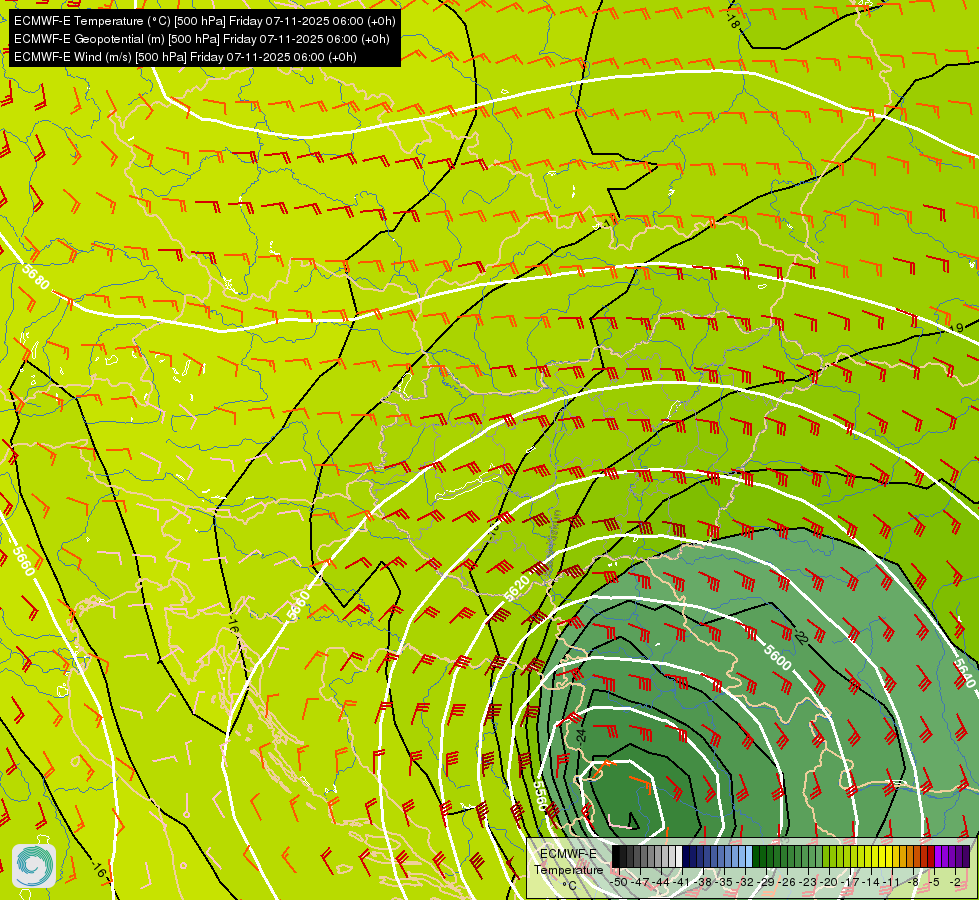Click the -23 tick label on scale
The image size is (979, 900).
tap(808, 882)
